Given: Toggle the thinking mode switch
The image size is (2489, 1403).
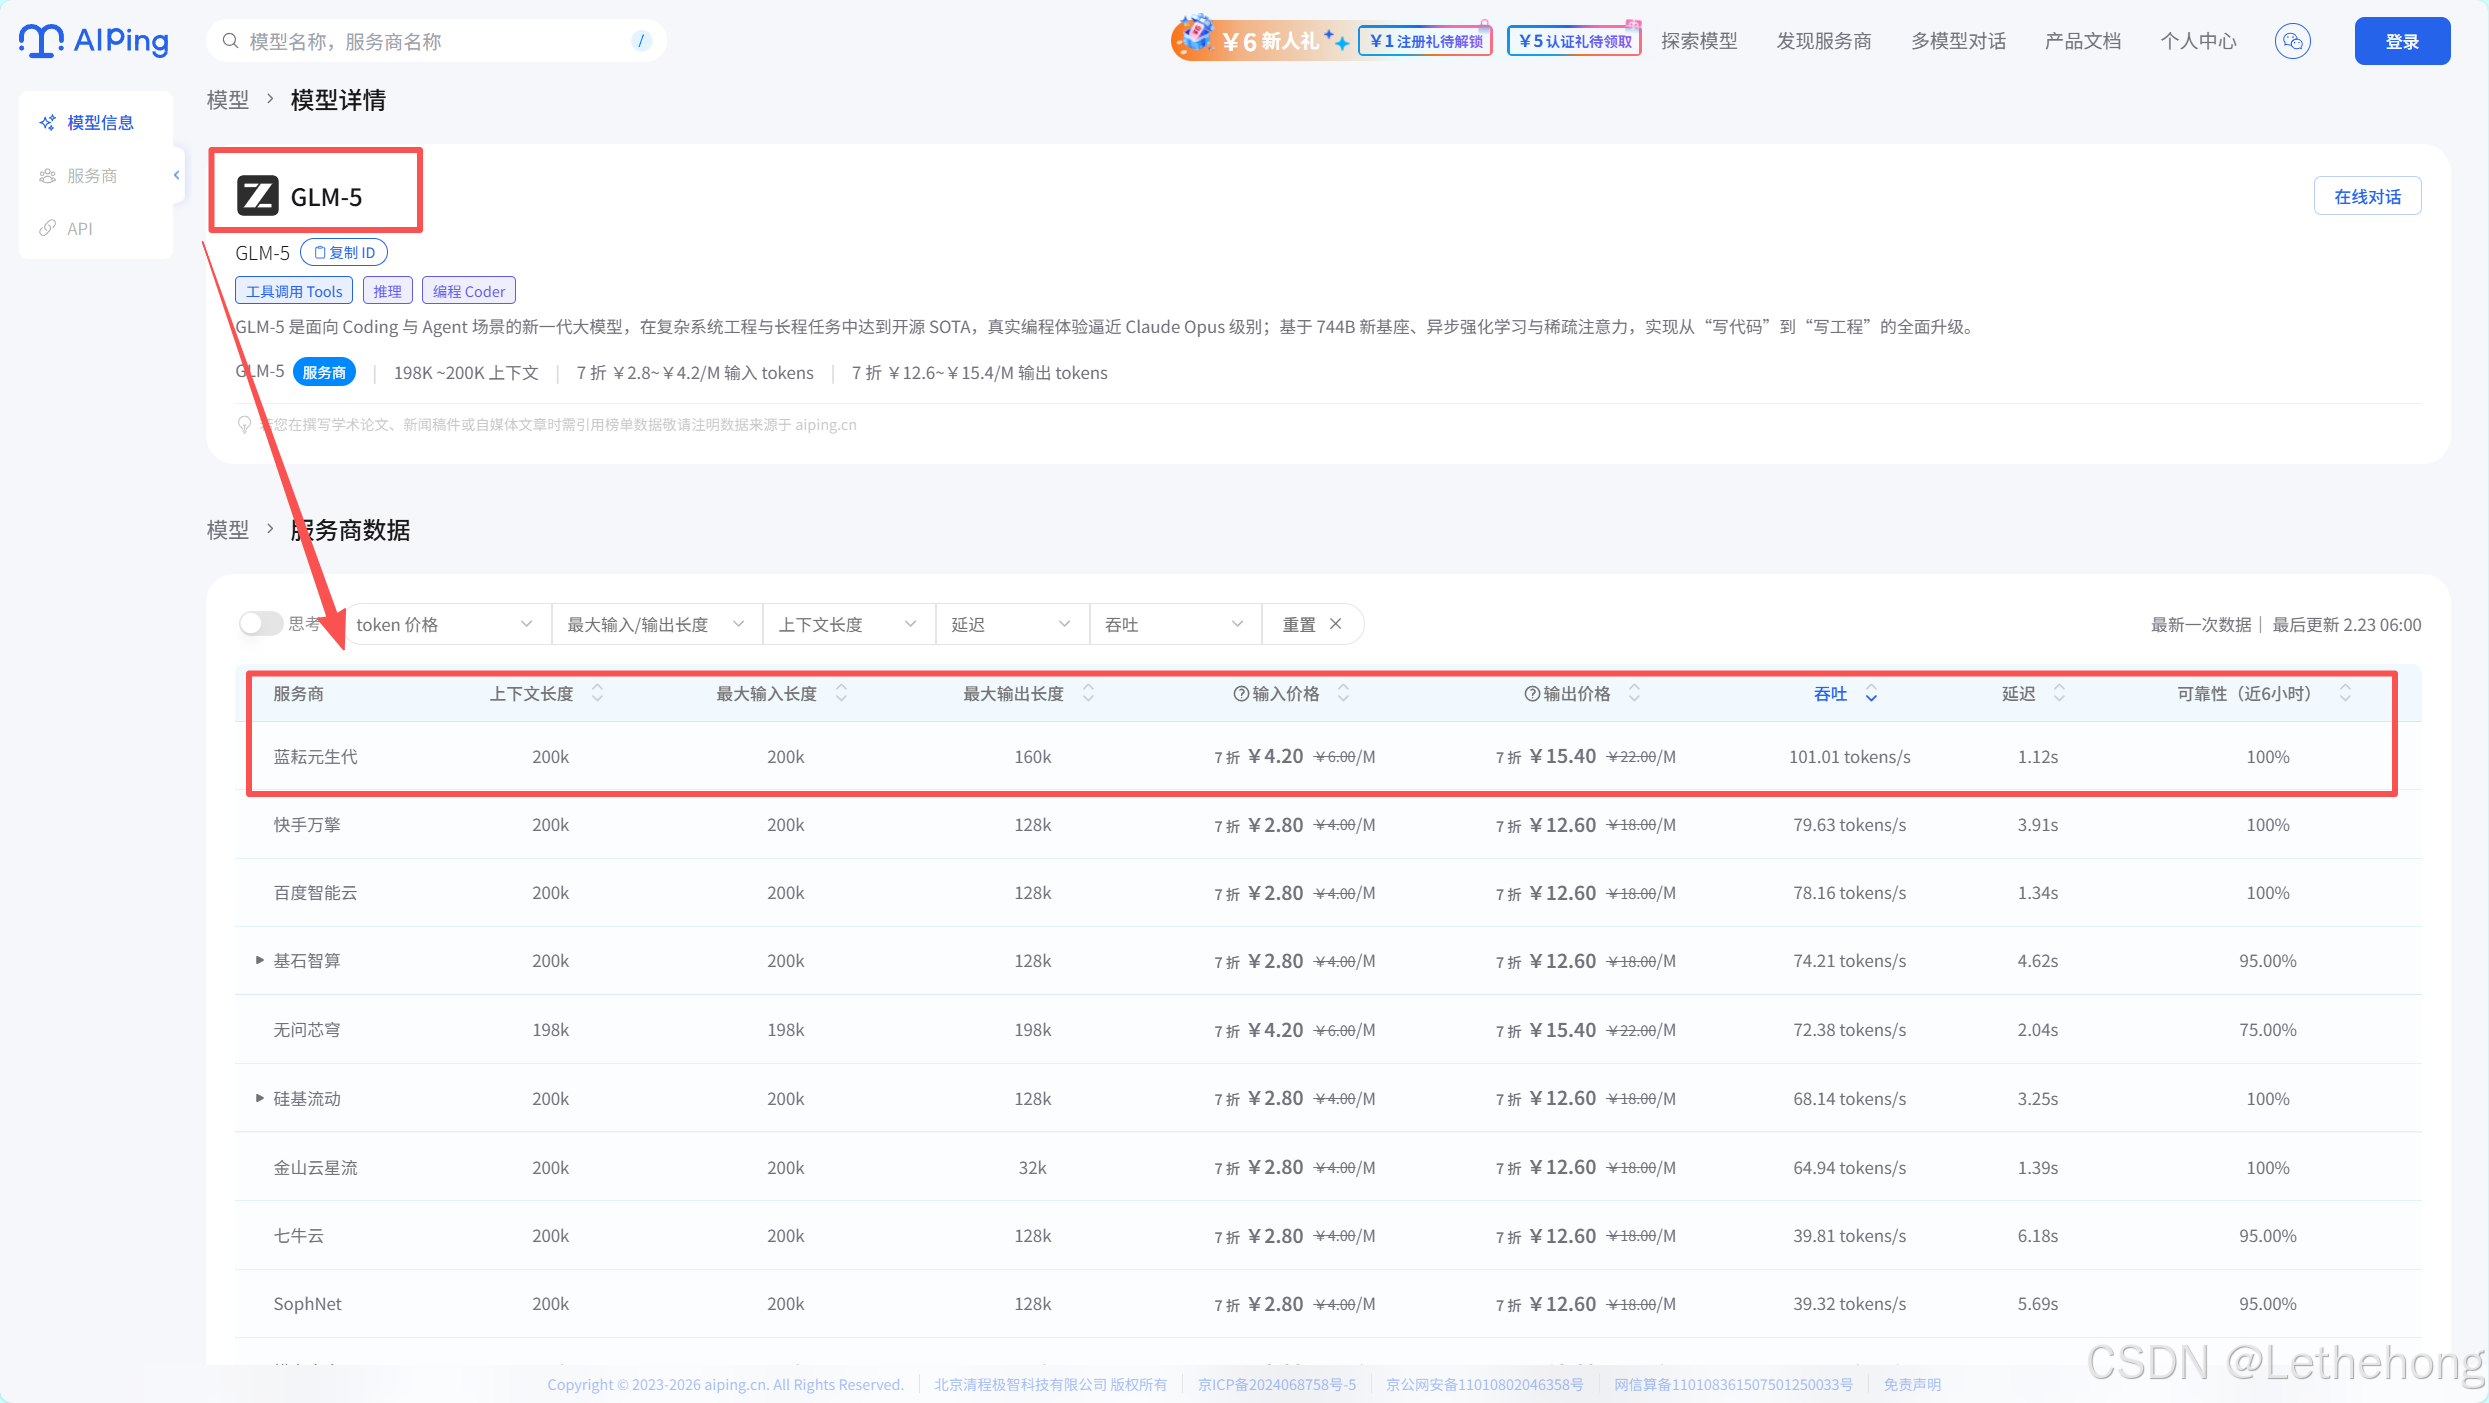Looking at the screenshot, I should coord(260,624).
